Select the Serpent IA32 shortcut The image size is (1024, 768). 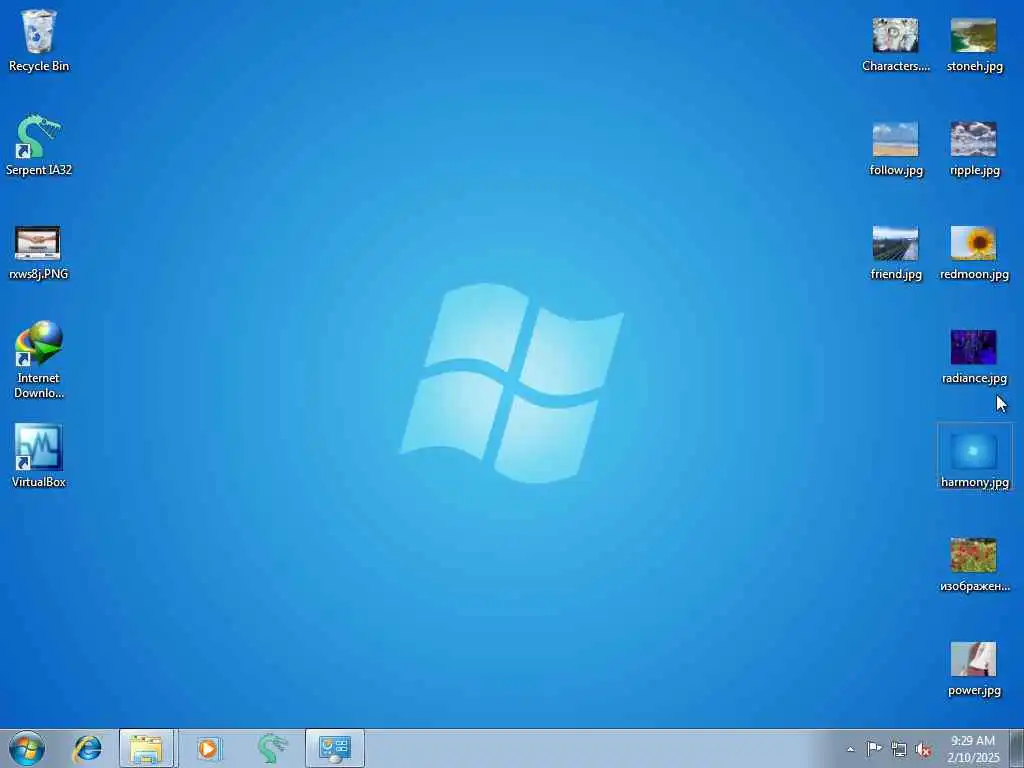tap(39, 144)
